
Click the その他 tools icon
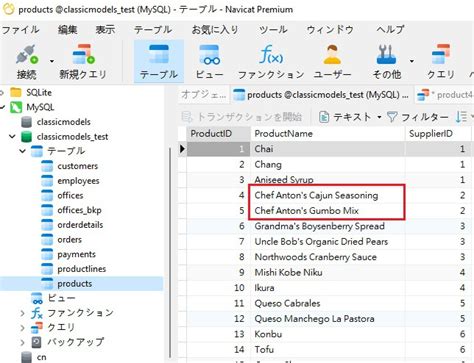pos(387,55)
